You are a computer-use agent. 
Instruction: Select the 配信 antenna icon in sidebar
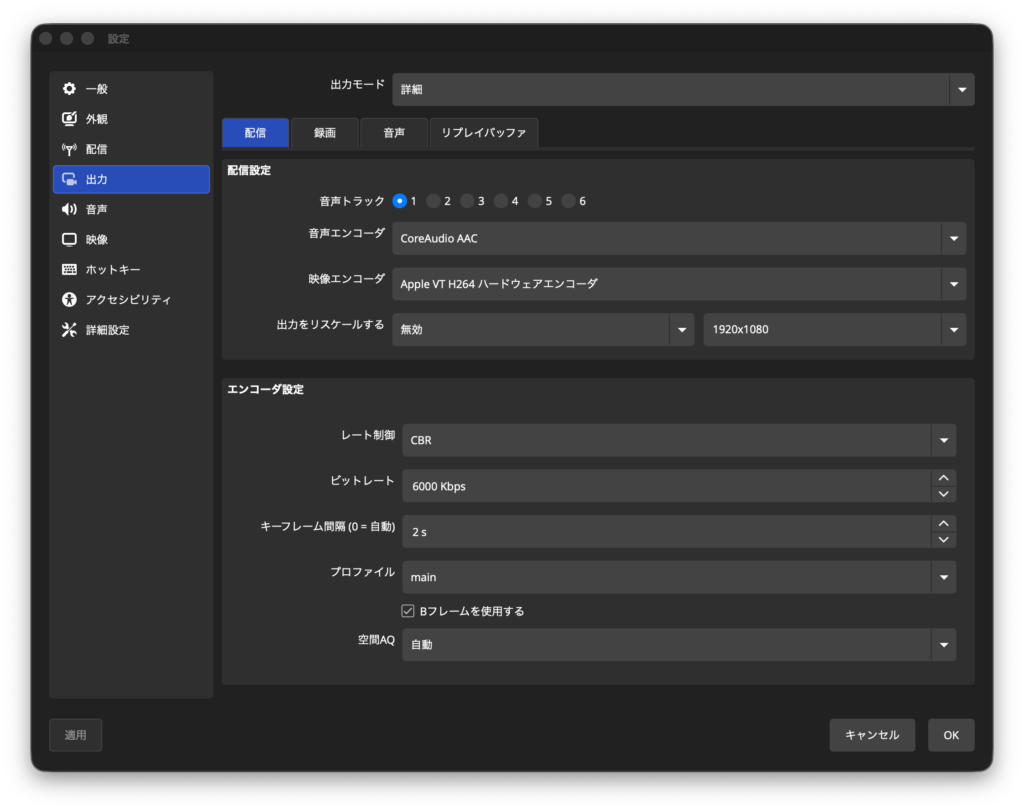point(69,149)
